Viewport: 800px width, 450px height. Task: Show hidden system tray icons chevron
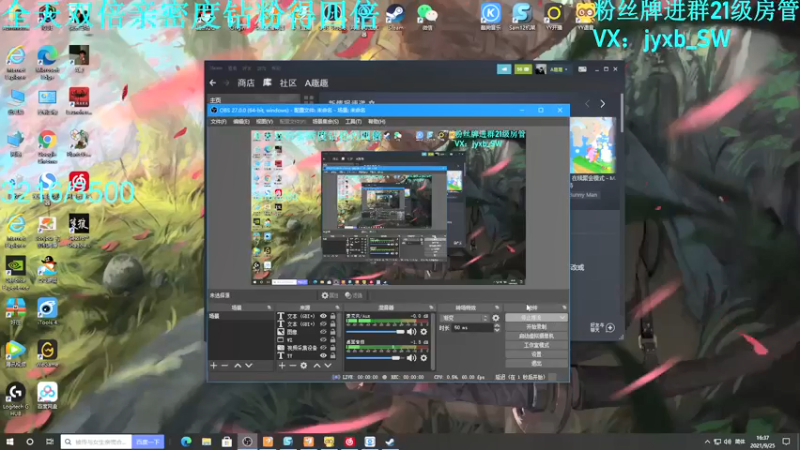(707, 441)
